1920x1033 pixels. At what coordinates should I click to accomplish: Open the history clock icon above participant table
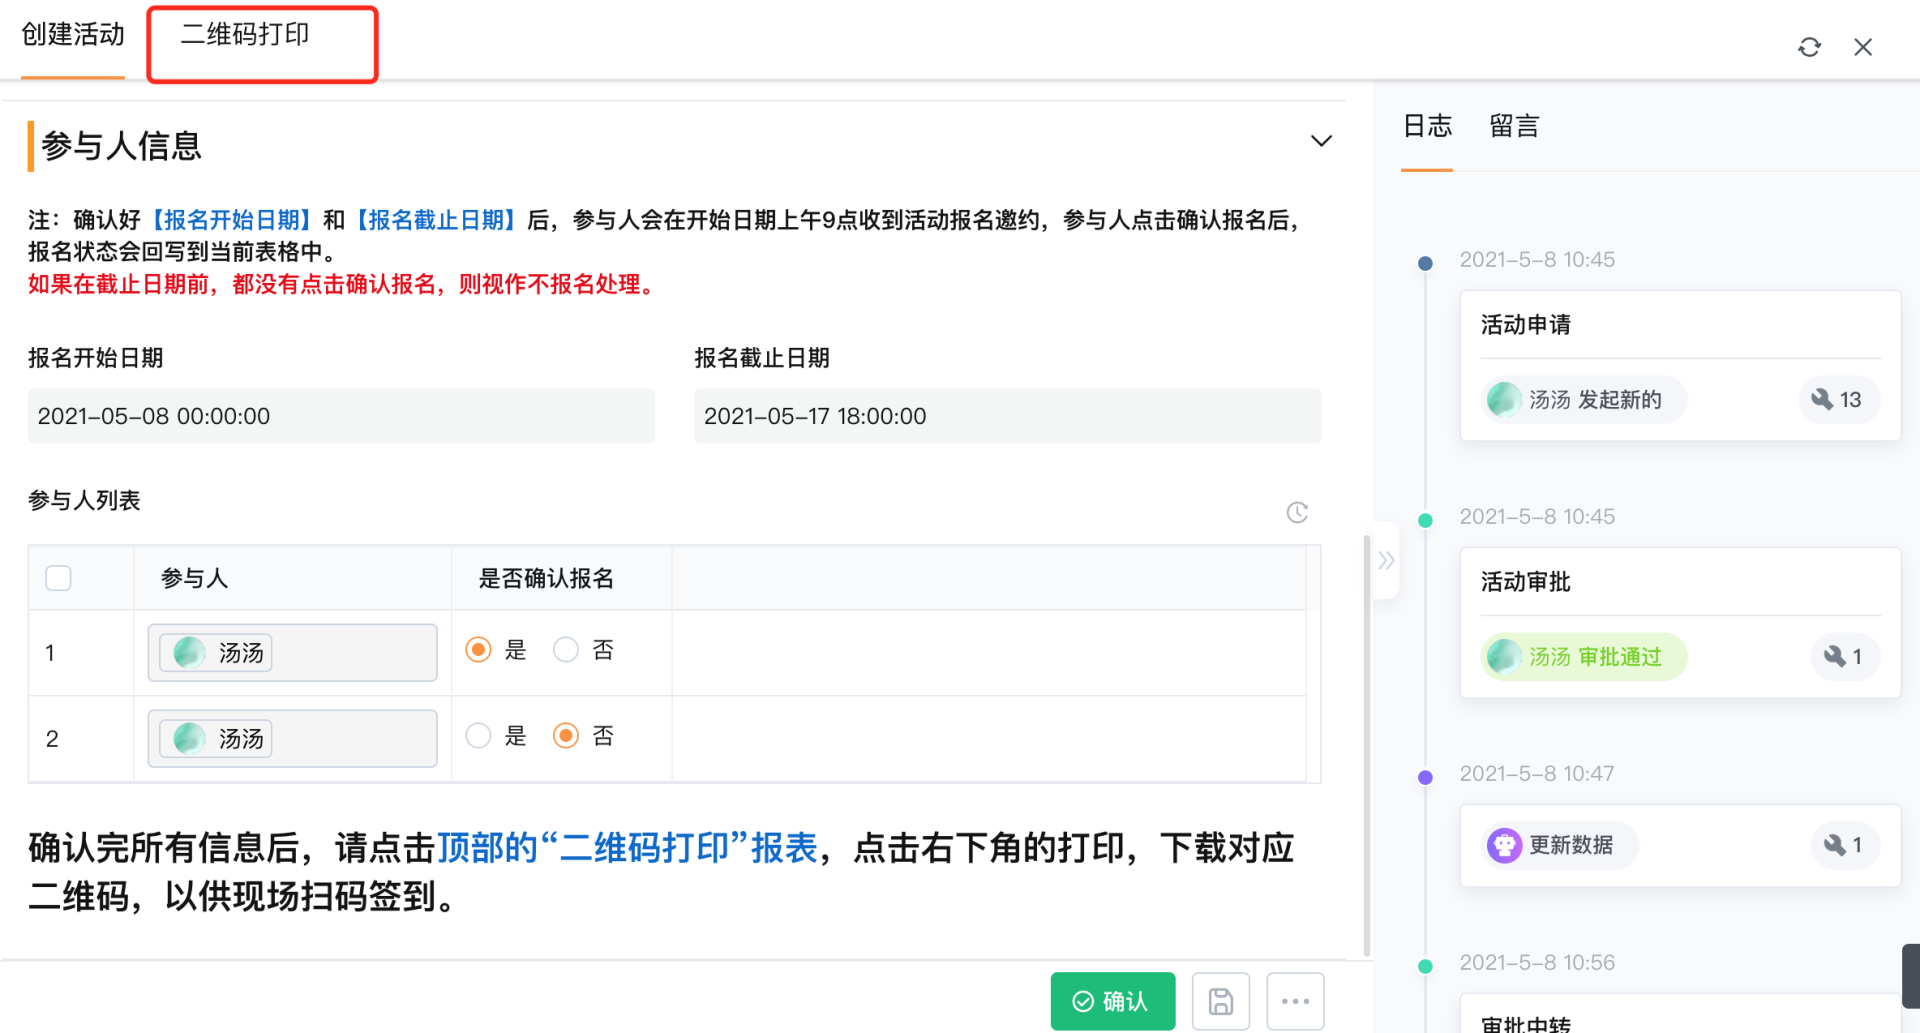coord(1297,512)
